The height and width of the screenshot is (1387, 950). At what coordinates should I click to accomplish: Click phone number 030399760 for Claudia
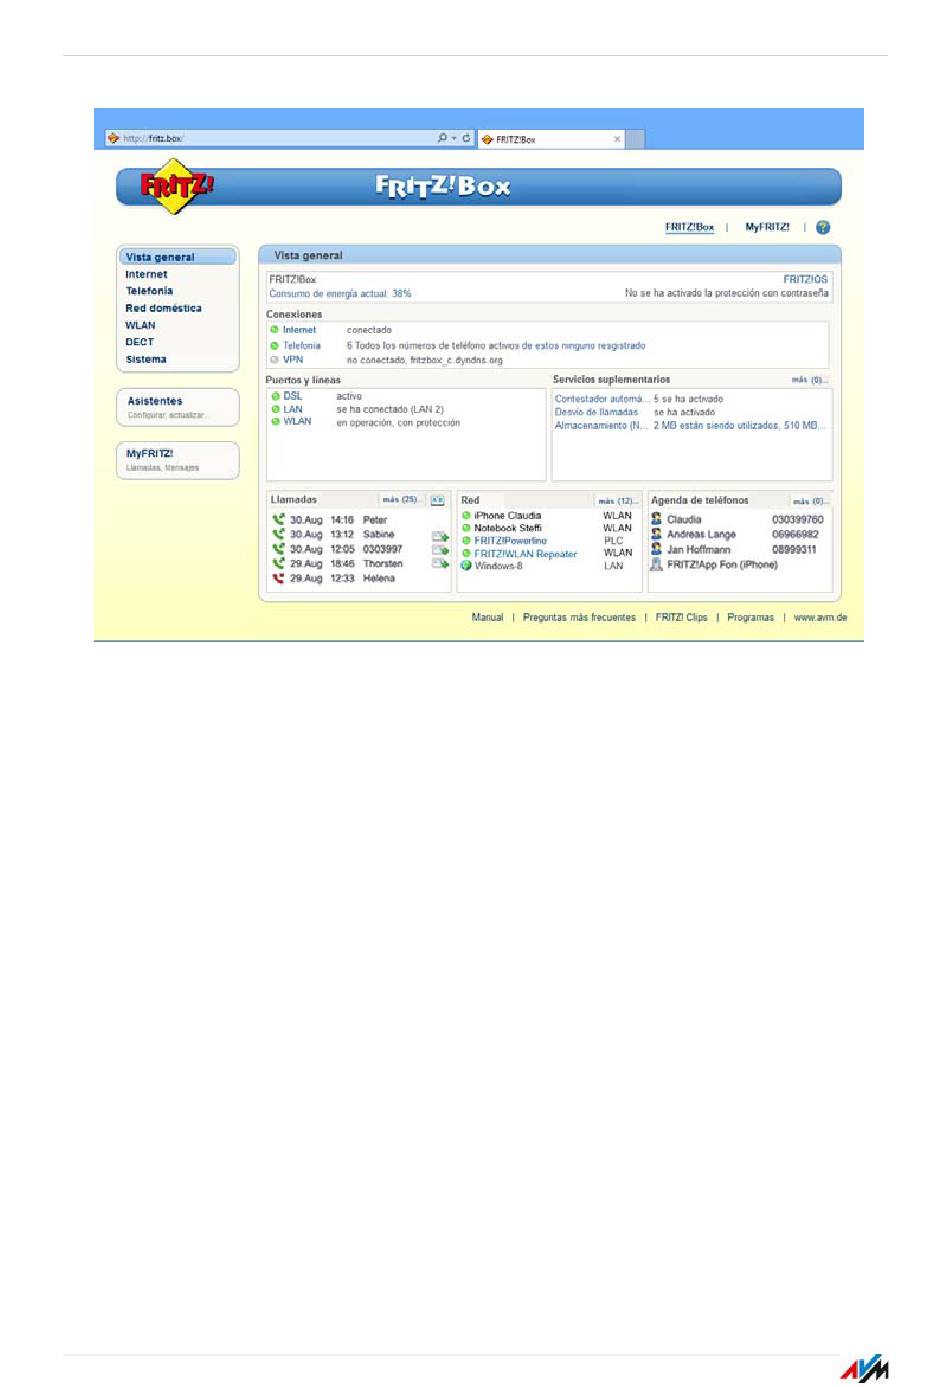797,520
